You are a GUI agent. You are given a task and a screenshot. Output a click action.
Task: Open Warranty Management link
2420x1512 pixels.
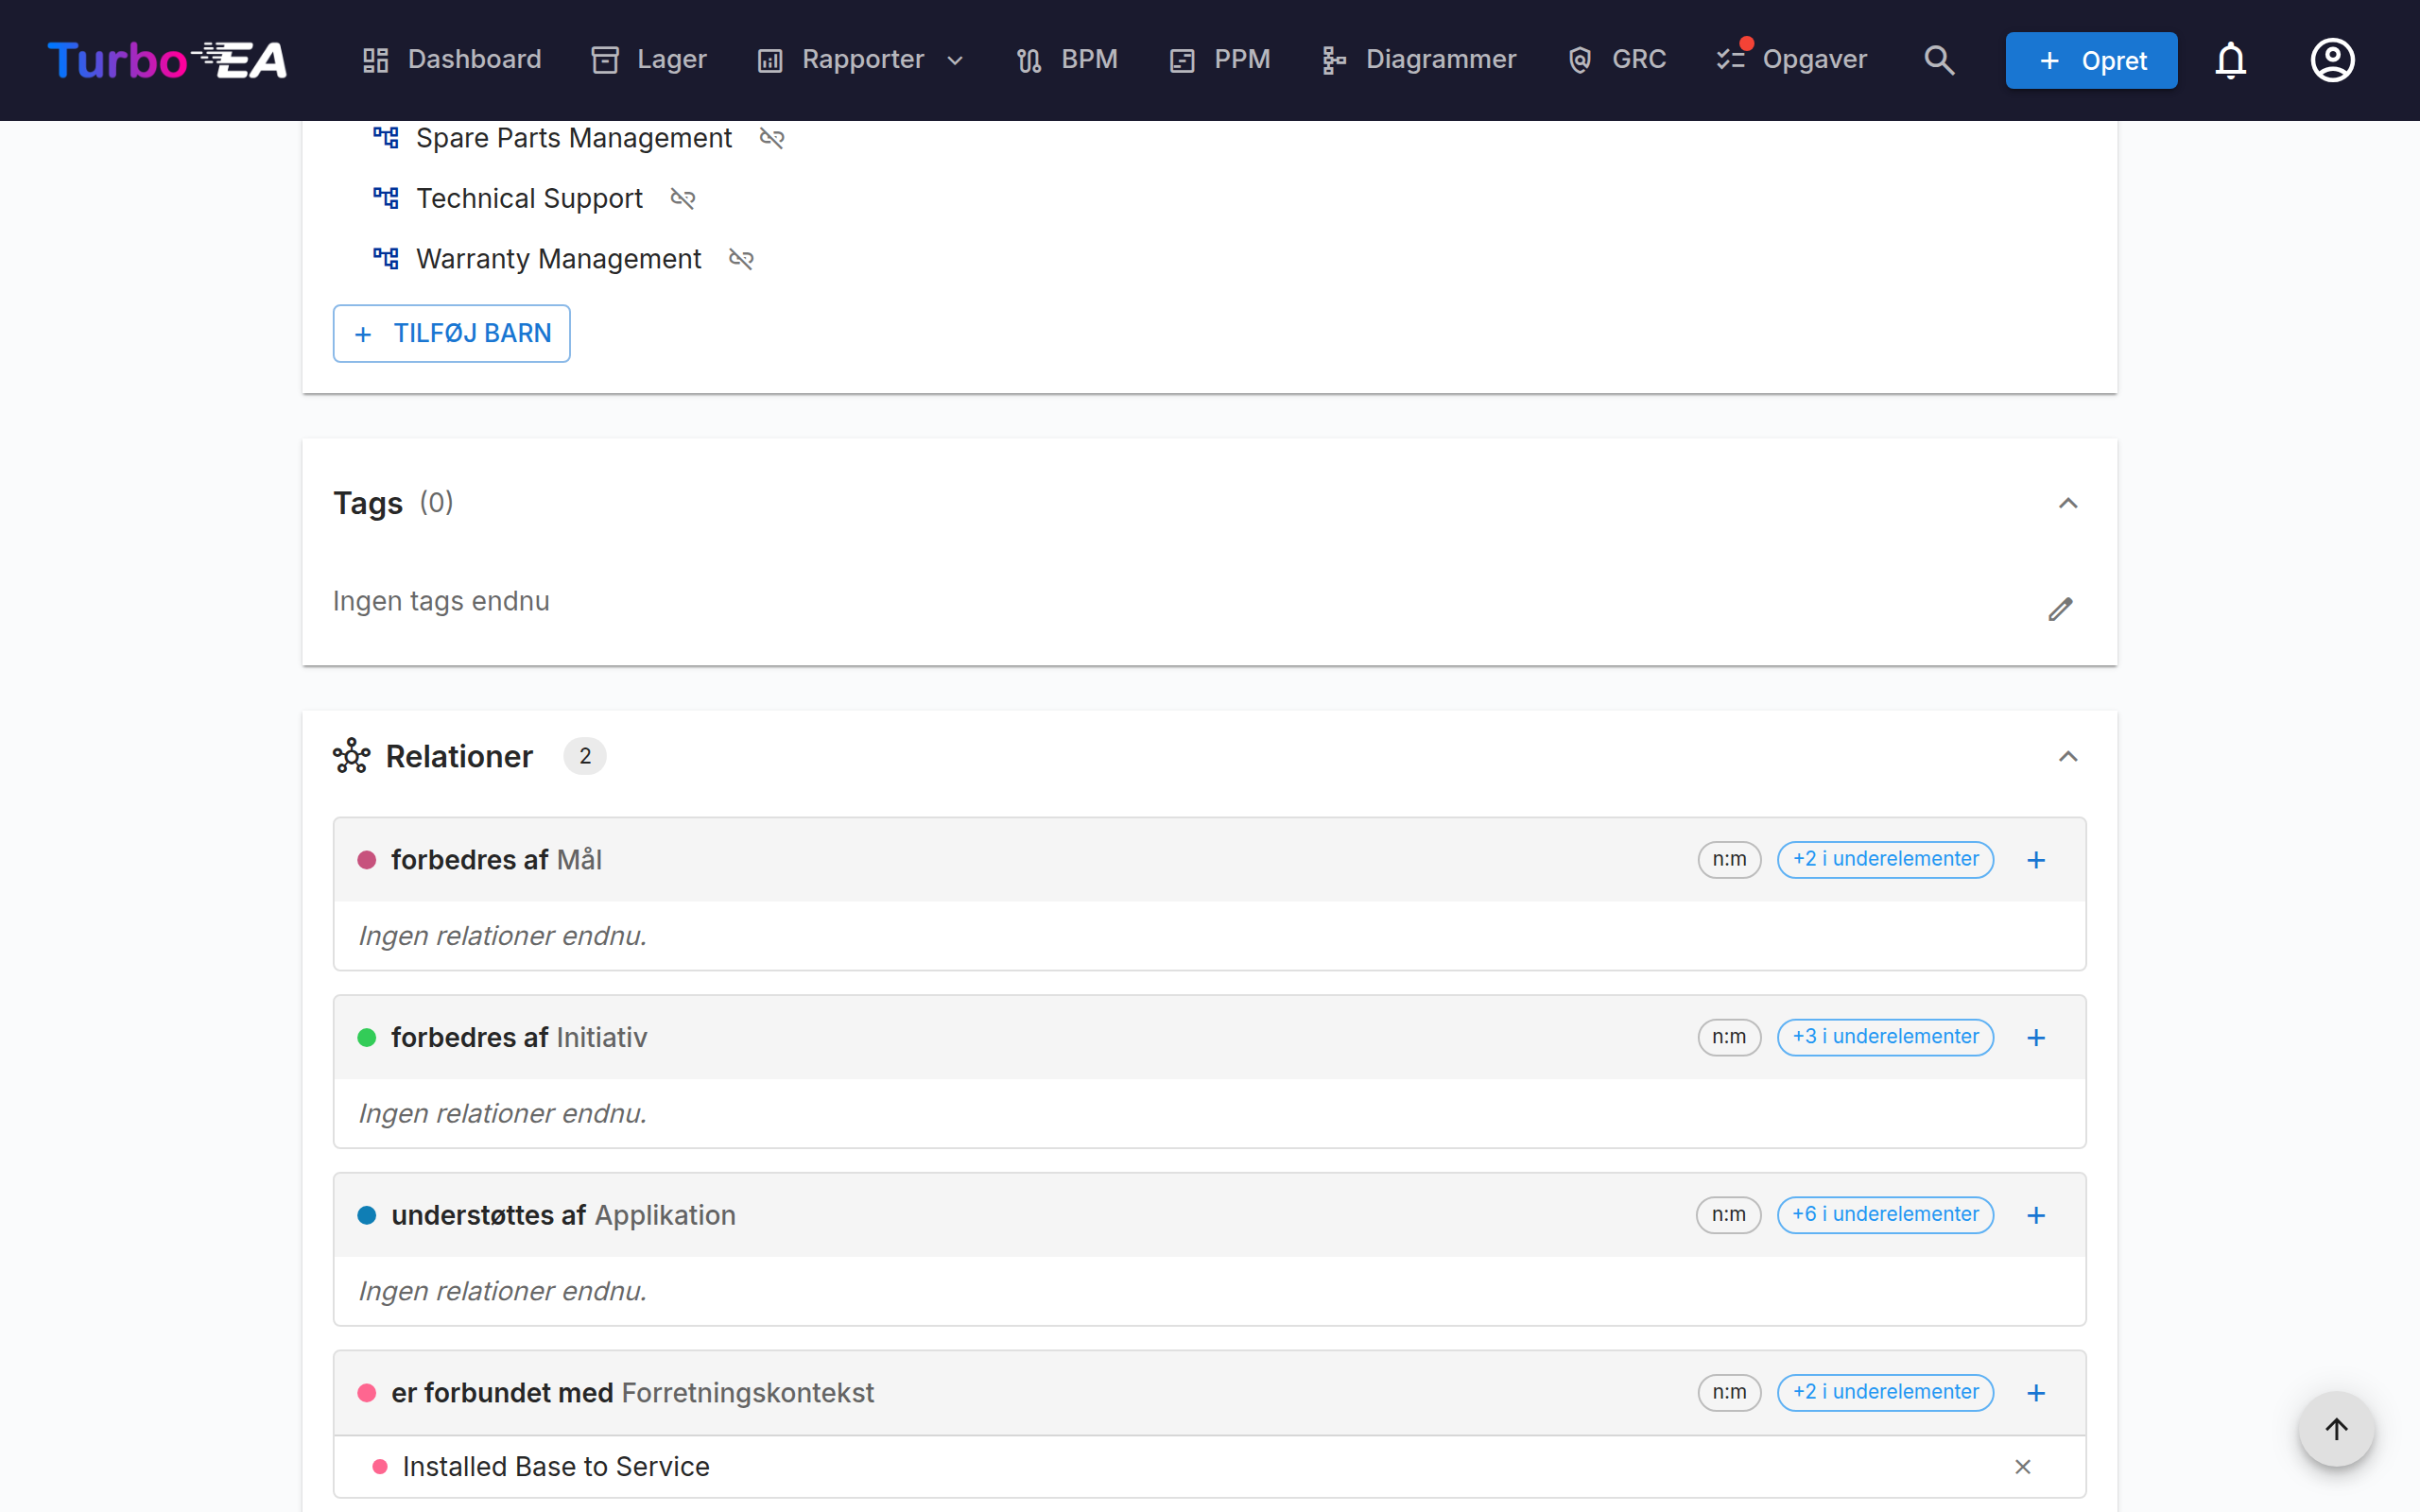click(558, 259)
